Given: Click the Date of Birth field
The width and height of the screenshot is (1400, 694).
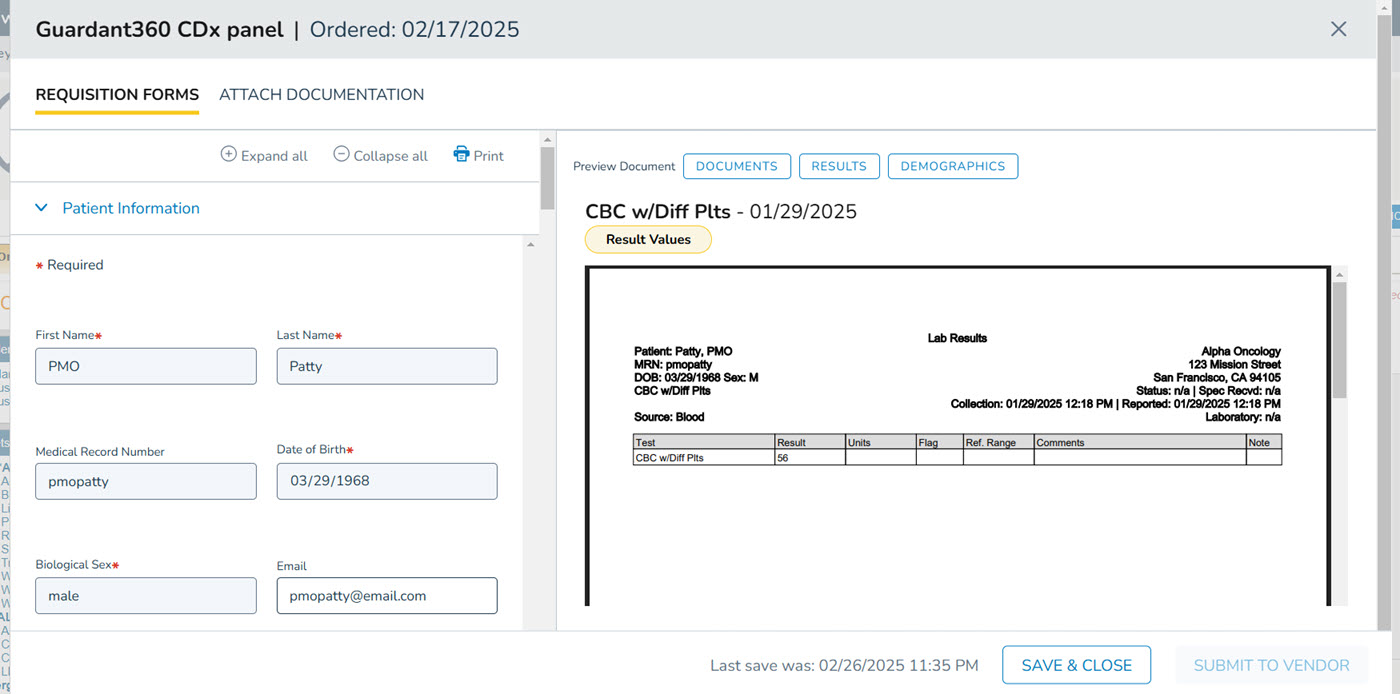Looking at the screenshot, I should pos(386,481).
